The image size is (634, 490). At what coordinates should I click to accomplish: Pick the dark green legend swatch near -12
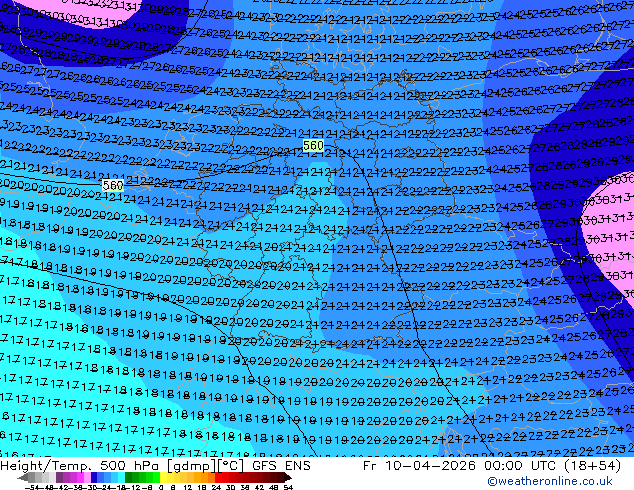128,477
